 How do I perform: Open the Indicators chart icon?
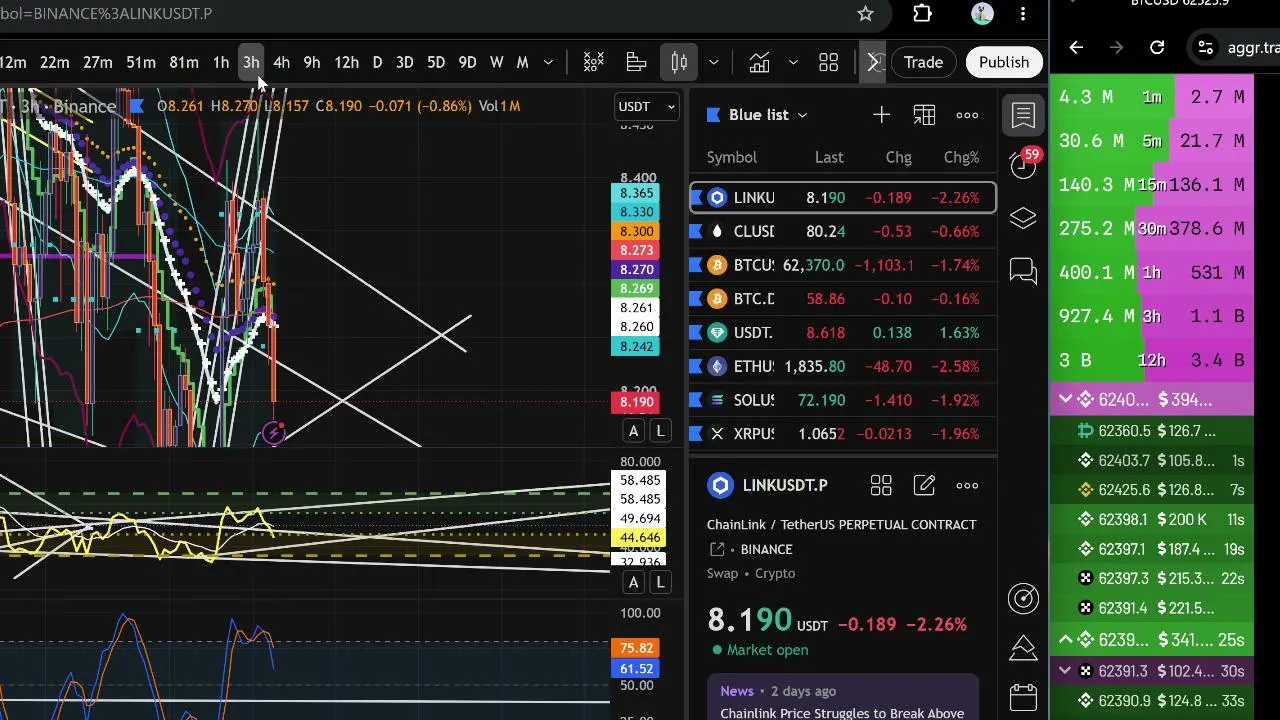759,63
